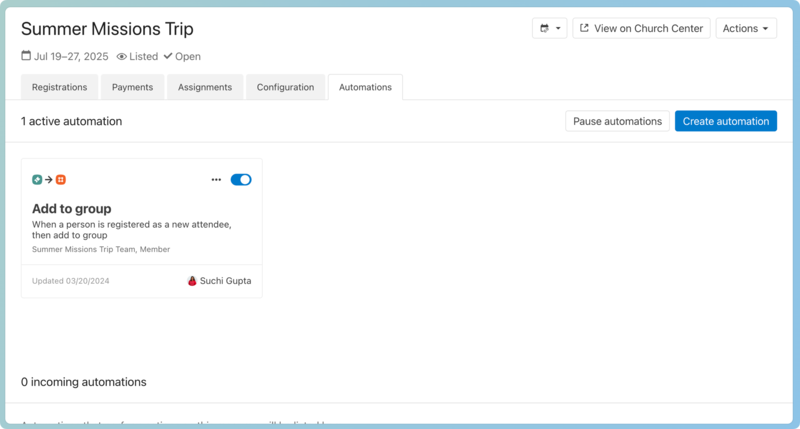The width and height of the screenshot is (800, 429).
Task: Open the Actions dropdown menu
Action: 746,29
